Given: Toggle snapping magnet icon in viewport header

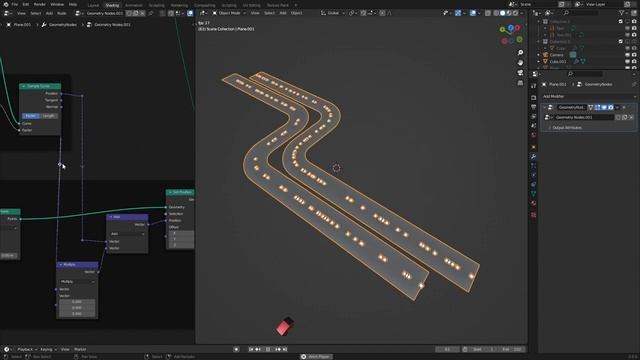Looking at the screenshot, I should [x=363, y=13].
